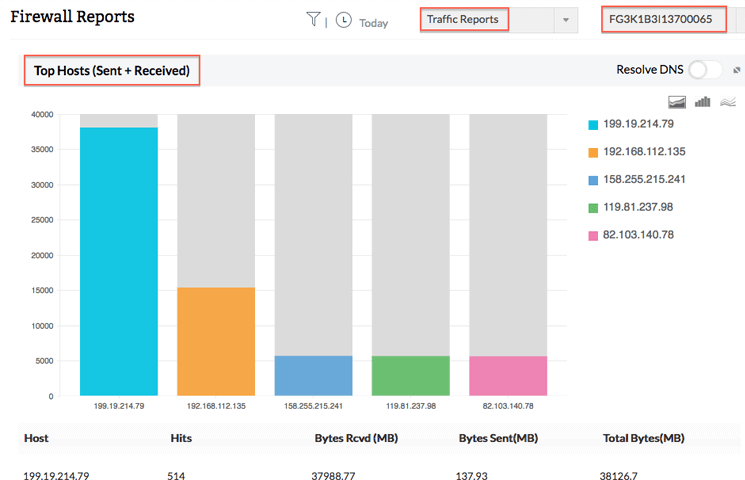745x480 pixels.
Task: Click the clock time-period icon
Action: 344,20
